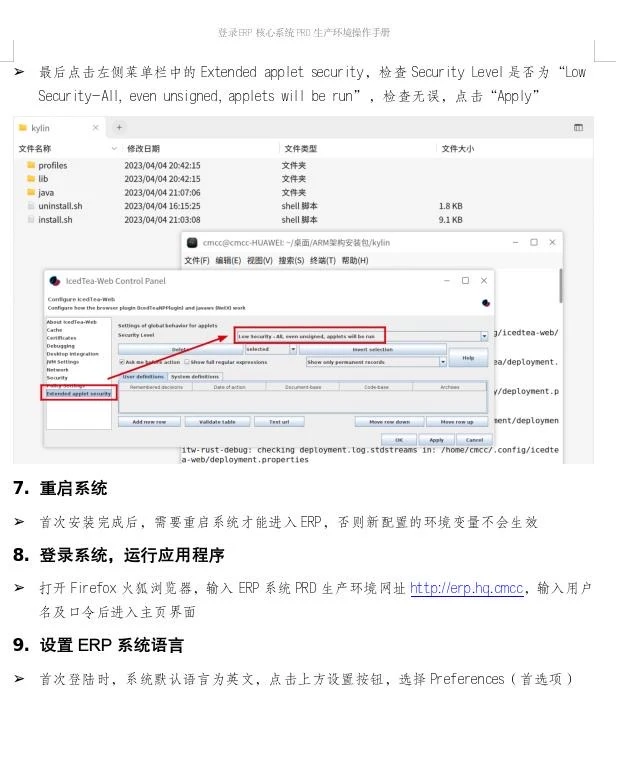Click 'Remembered decisions' table column header

[156, 387]
